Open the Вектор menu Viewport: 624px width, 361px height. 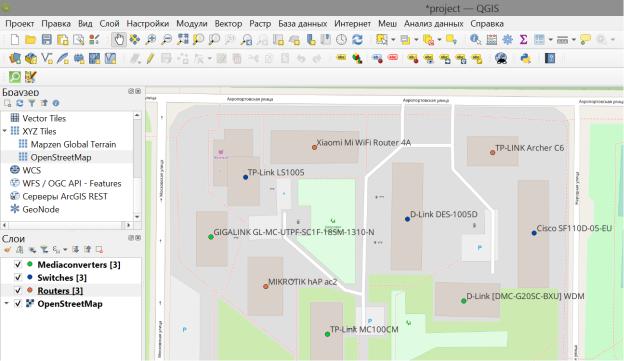point(228,23)
